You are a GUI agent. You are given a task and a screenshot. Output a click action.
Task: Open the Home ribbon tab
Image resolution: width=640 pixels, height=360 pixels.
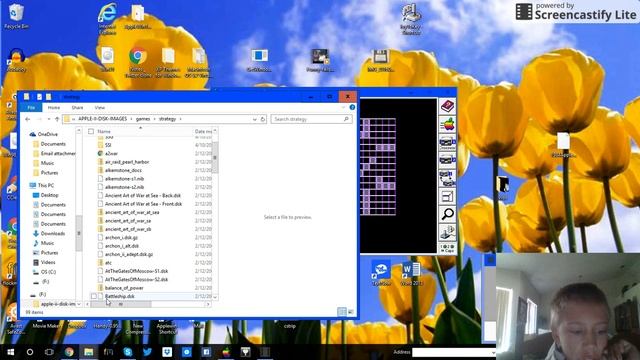tap(54, 108)
